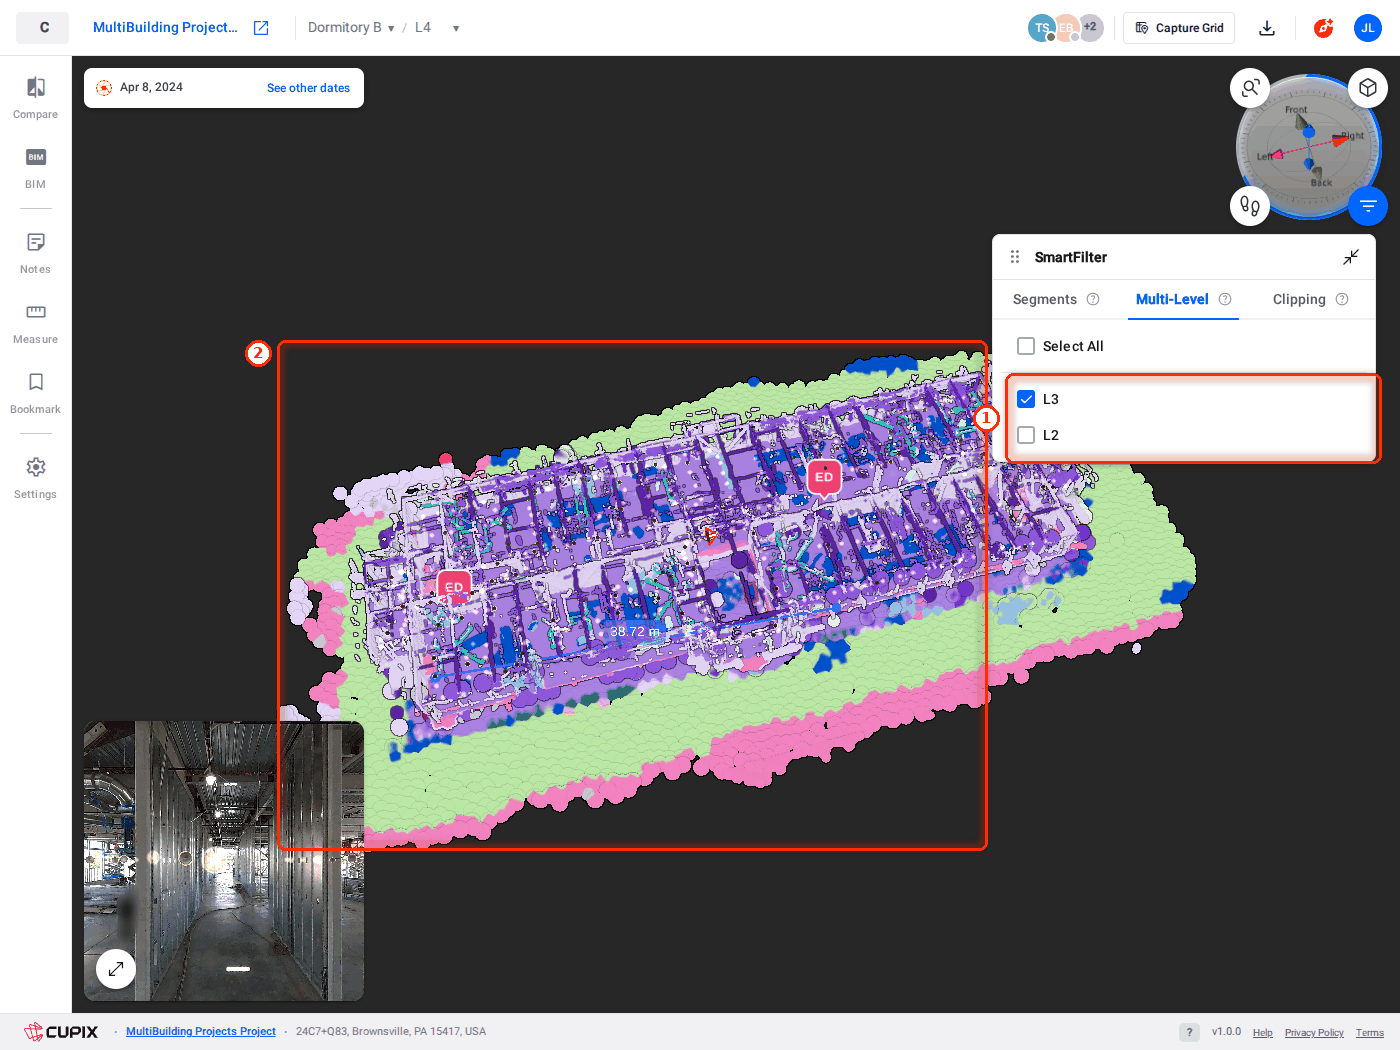Click the help icon beside Multi-Level

(x=1225, y=299)
